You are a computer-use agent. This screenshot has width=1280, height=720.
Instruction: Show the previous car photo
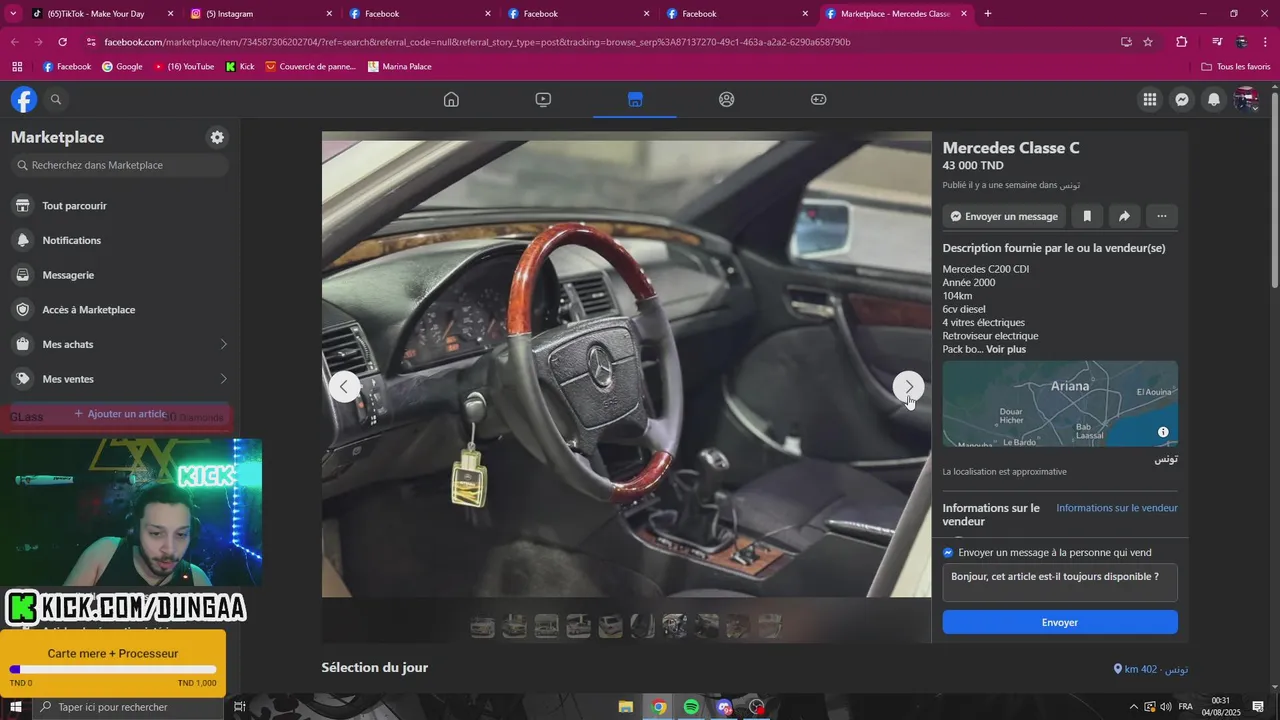pyautogui.click(x=344, y=386)
